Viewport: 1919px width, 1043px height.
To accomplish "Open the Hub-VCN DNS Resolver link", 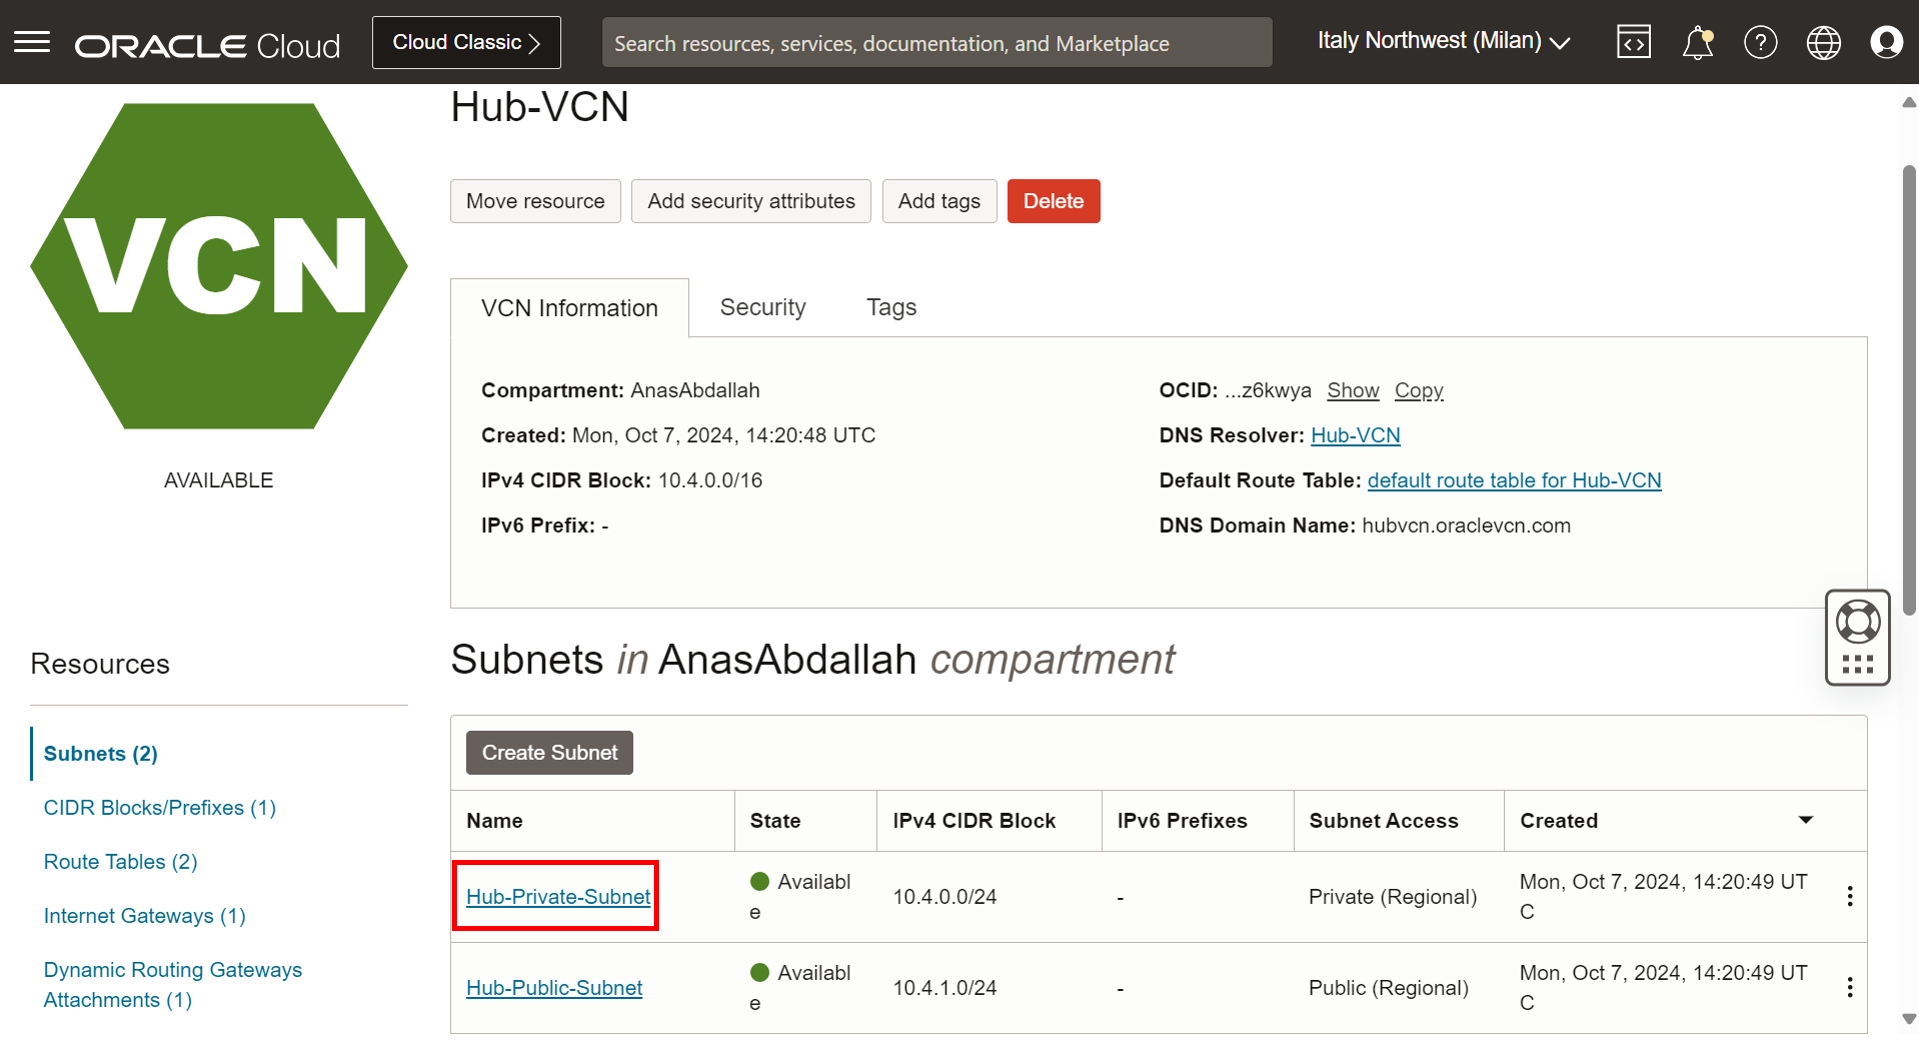I will (x=1355, y=435).
